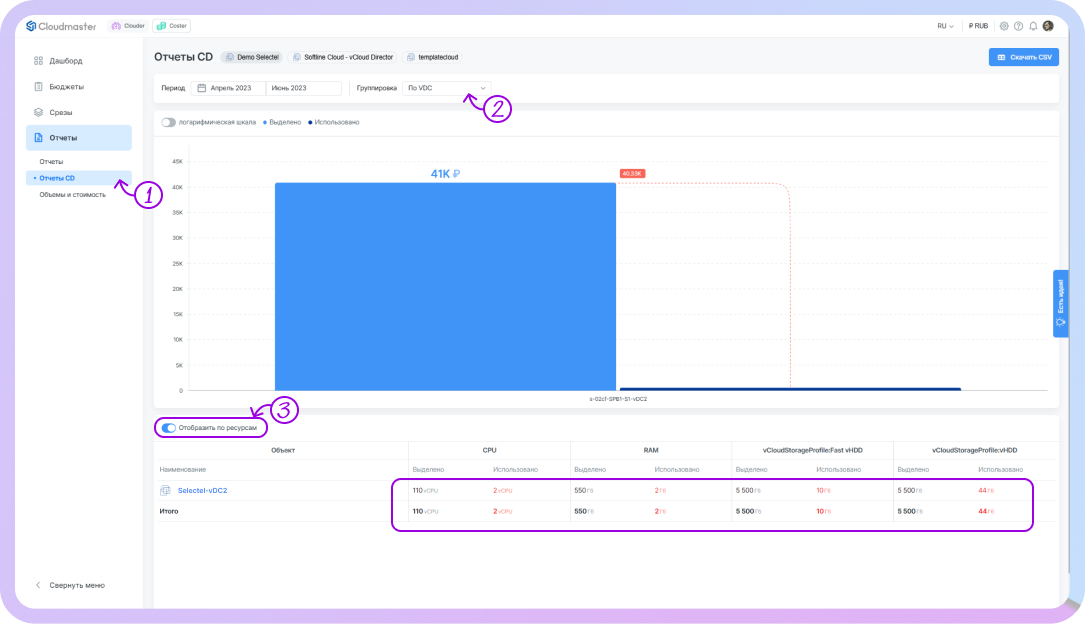Click the user avatar in header
This screenshot has width=1085, height=624.
[1048, 26]
